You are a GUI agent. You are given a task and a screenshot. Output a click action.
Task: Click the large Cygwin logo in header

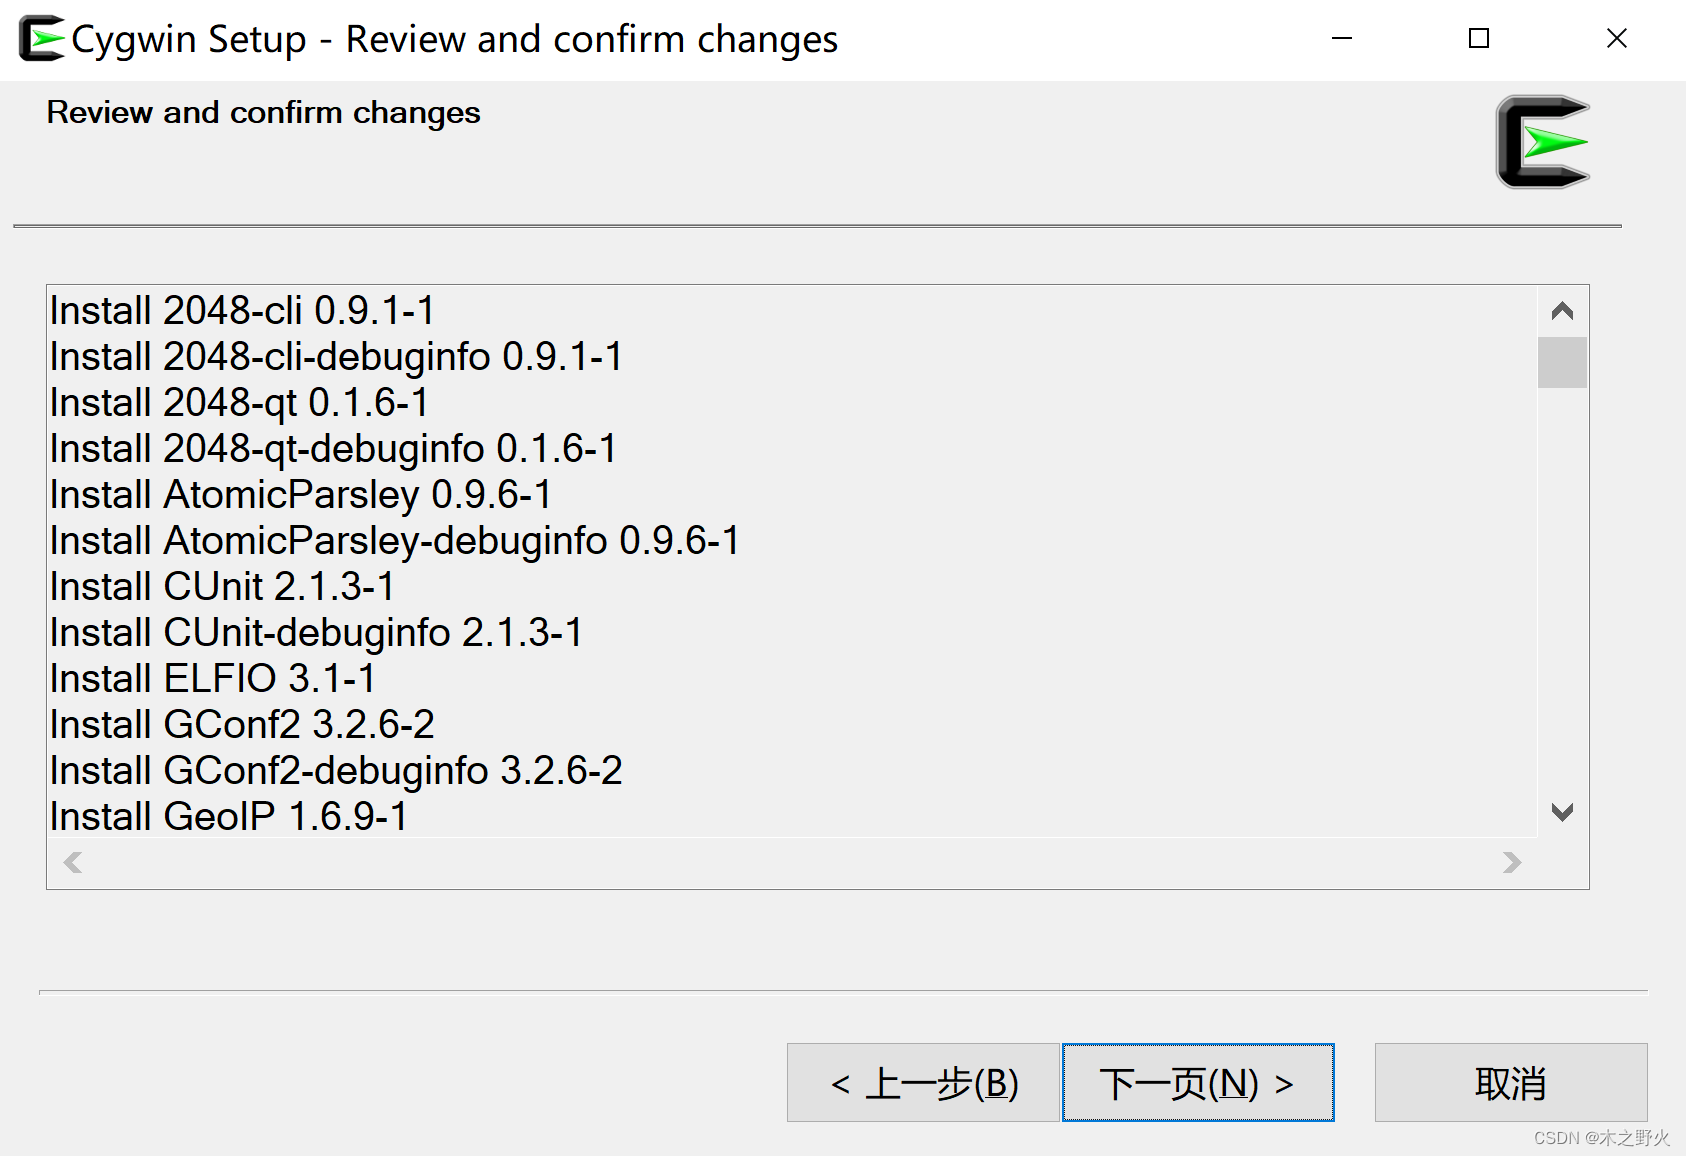[1543, 141]
